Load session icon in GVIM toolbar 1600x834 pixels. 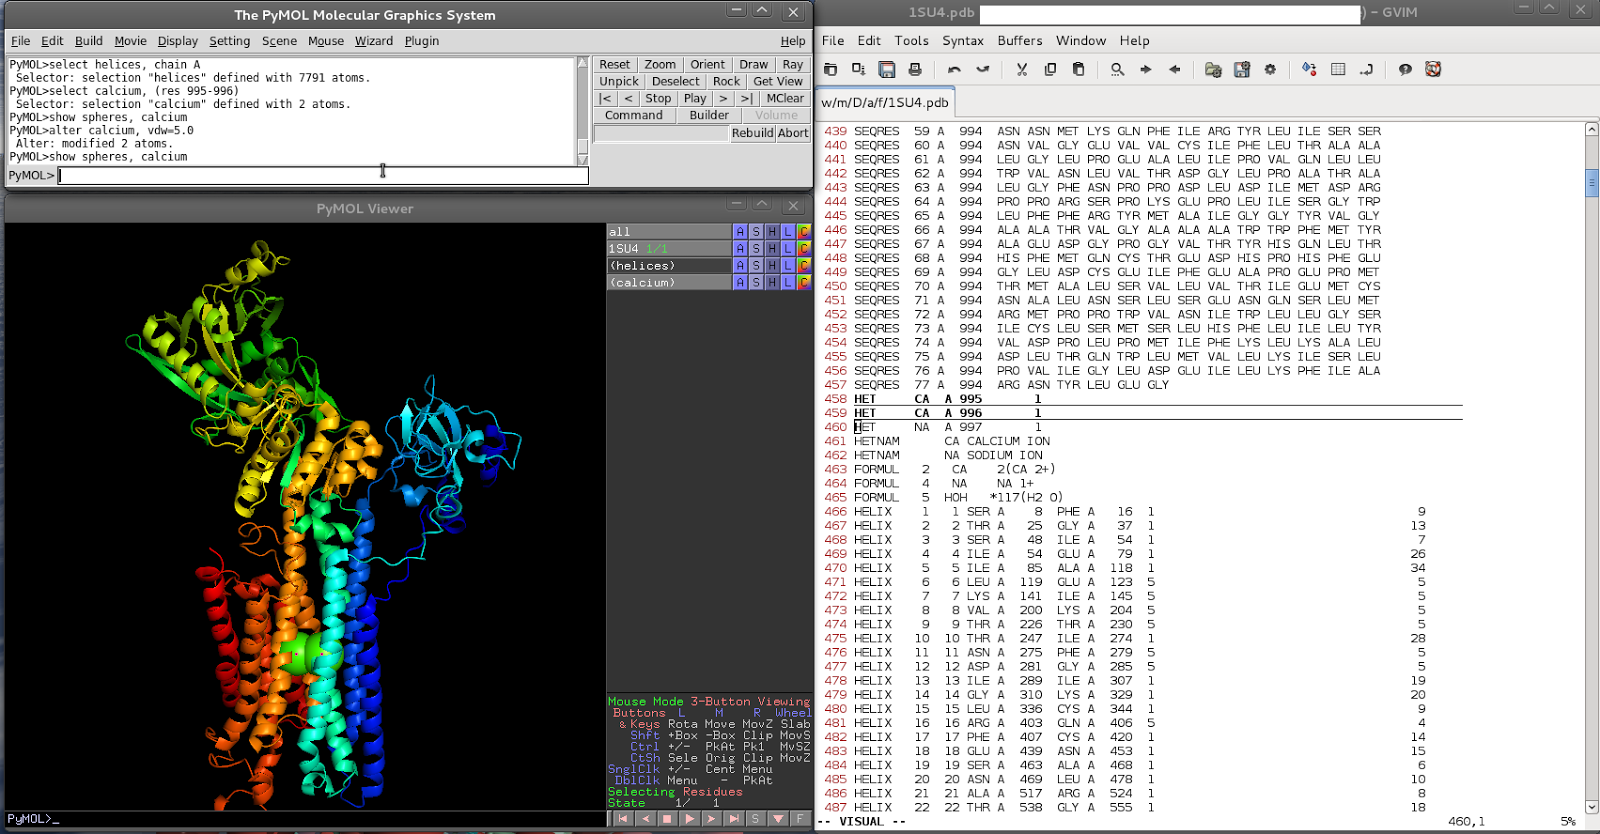pyautogui.click(x=1213, y=69)
